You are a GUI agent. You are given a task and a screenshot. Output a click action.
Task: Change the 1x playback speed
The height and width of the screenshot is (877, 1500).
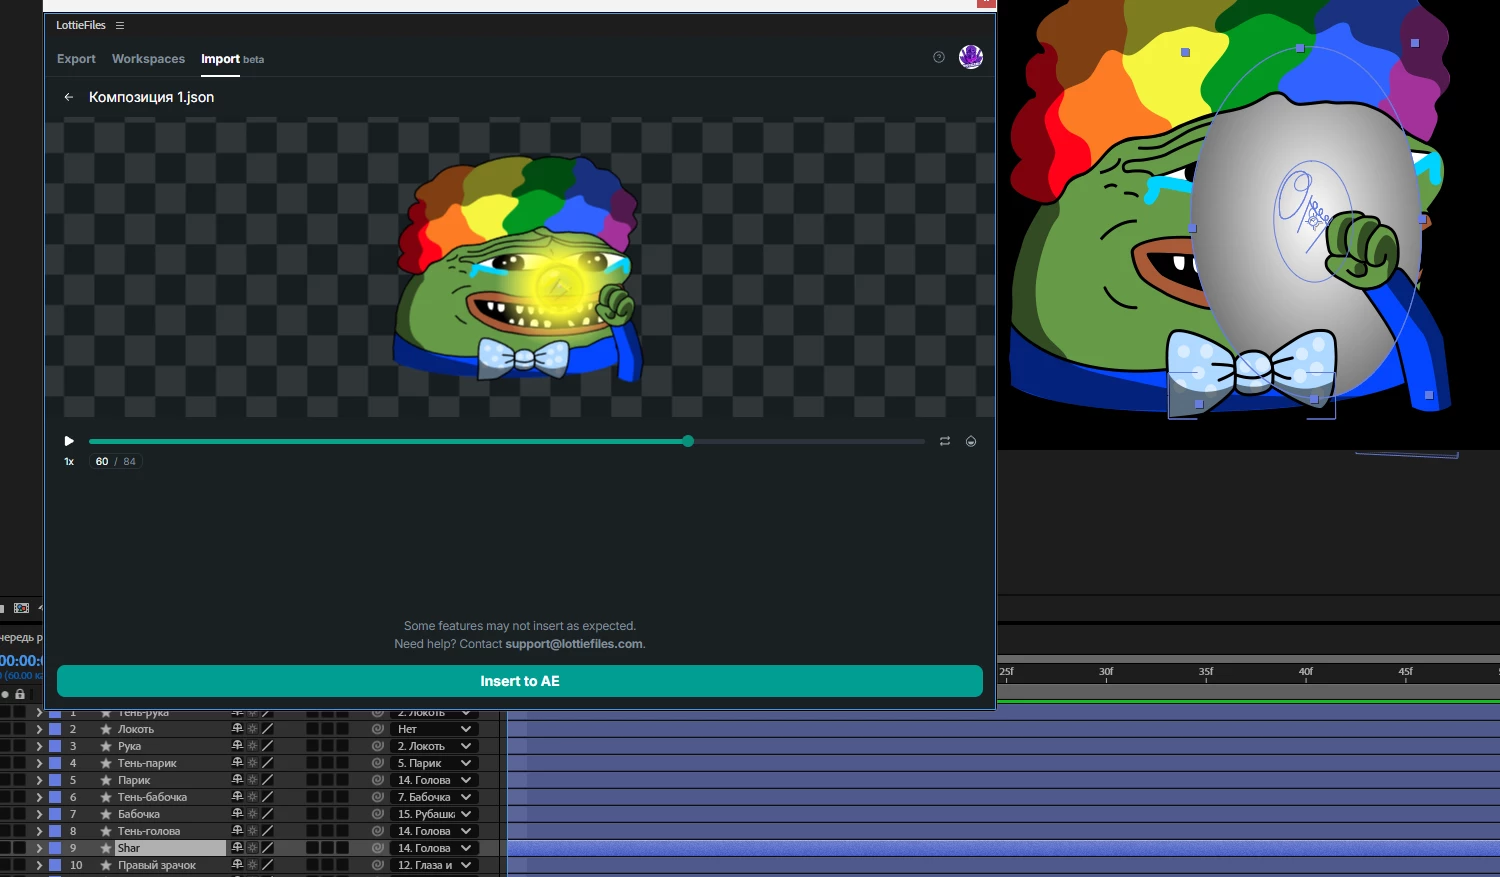click(69, 461)
